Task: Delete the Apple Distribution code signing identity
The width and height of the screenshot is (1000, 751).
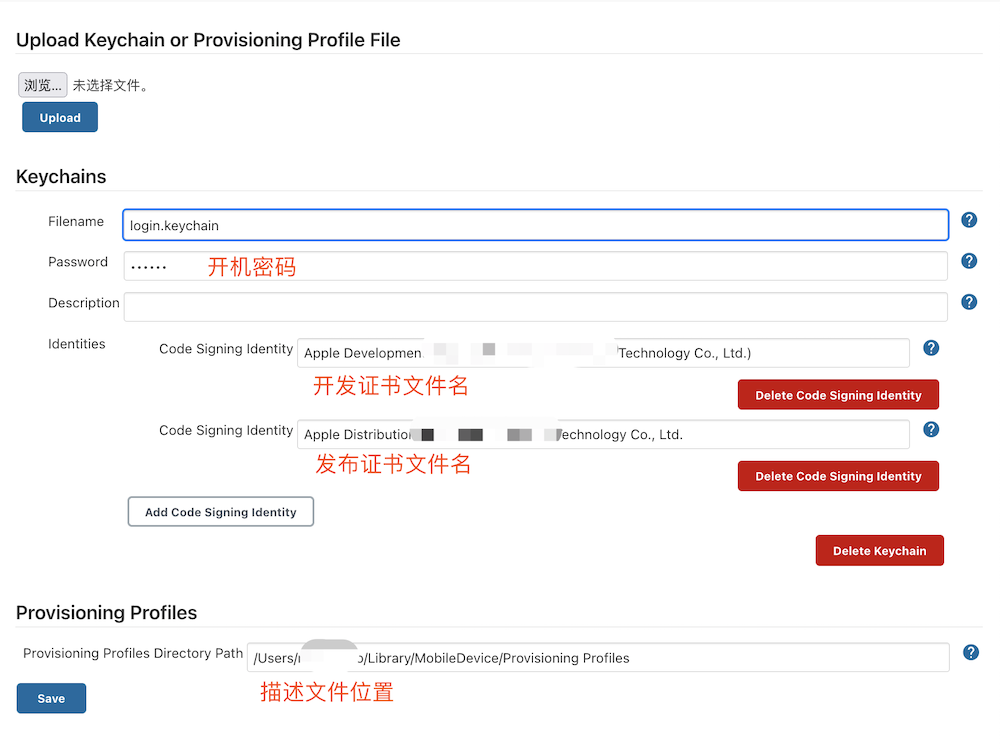Action: pos(838,476)
